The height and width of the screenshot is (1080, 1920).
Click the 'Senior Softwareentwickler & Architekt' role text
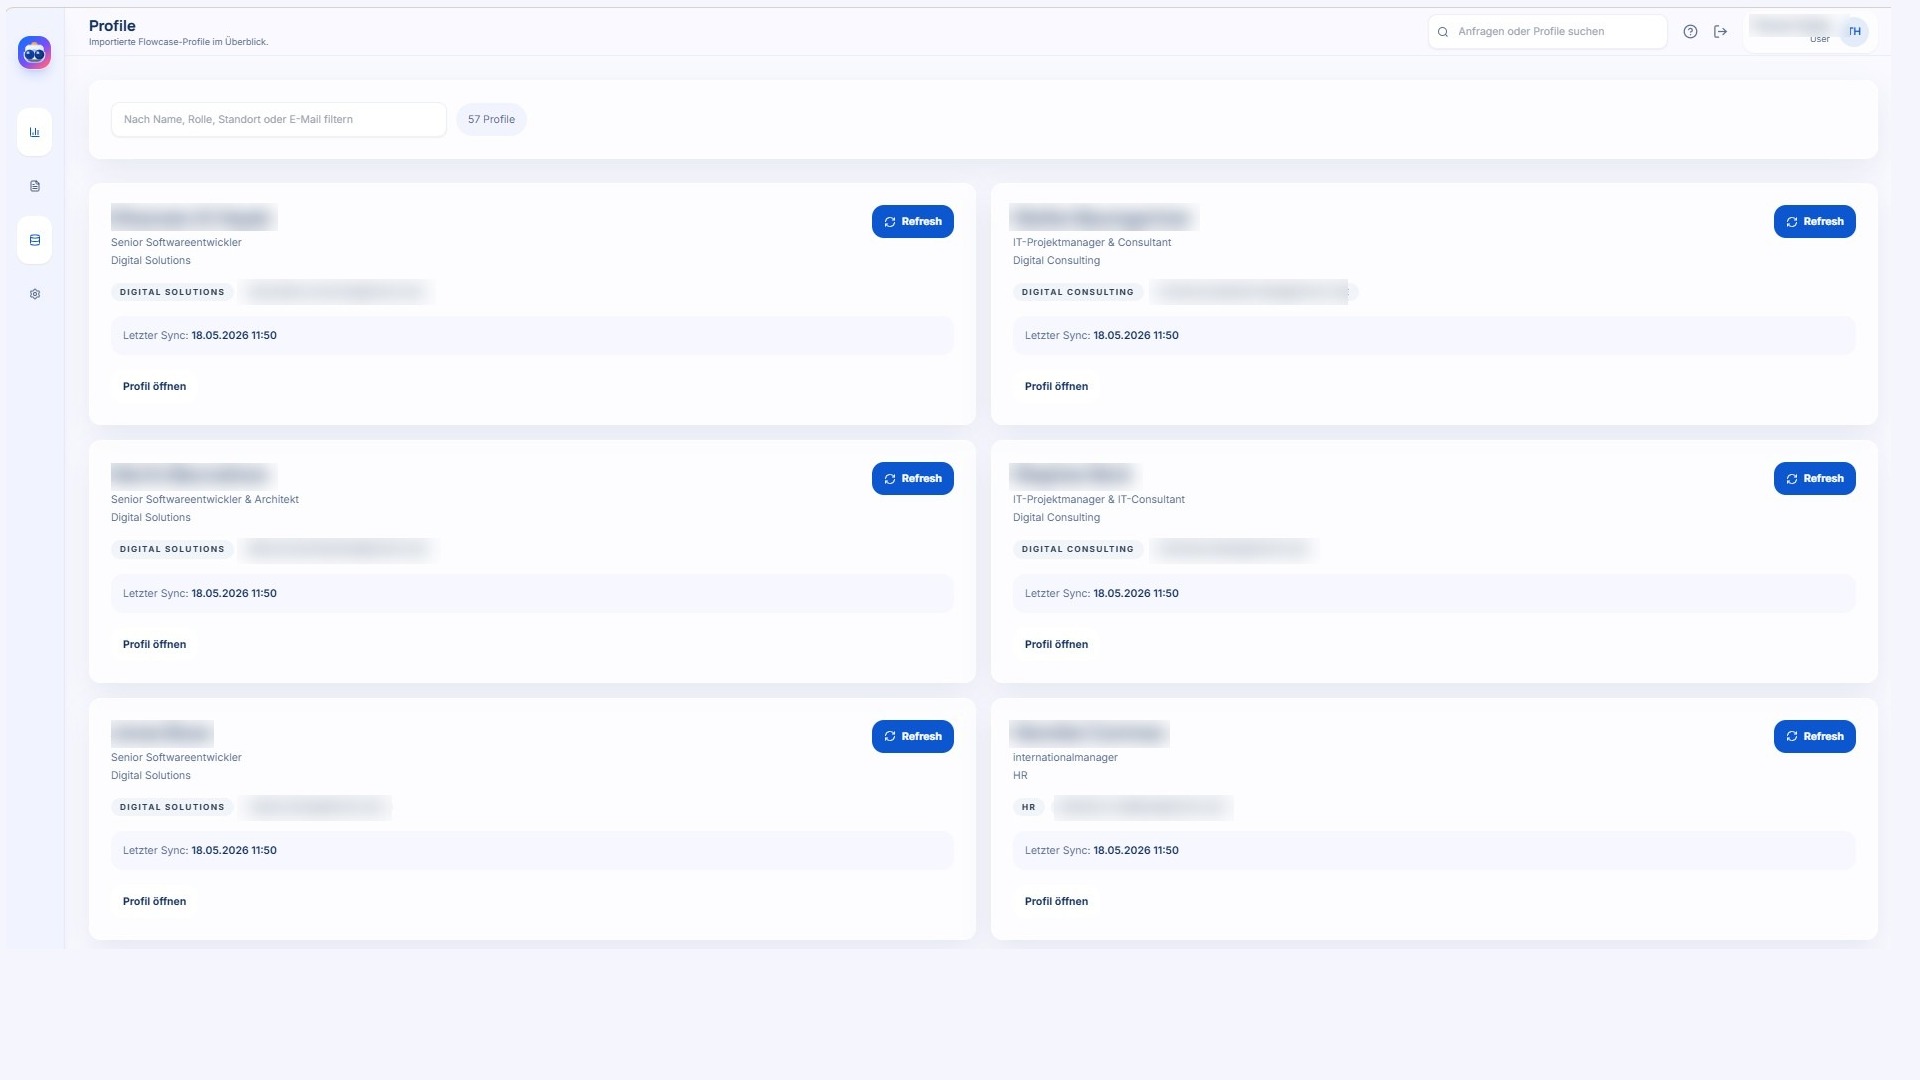click(204, 499)
